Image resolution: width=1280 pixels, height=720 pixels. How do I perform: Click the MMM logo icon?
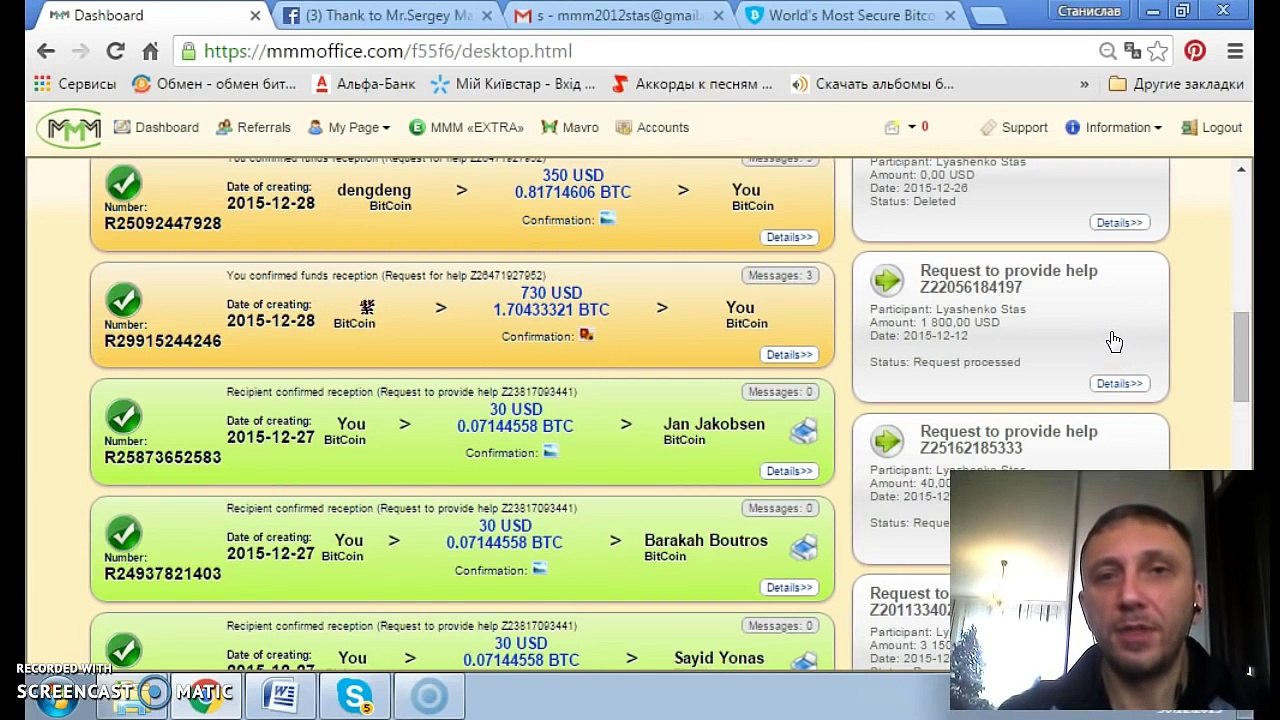pyautogui.click(x=70, y=128)
